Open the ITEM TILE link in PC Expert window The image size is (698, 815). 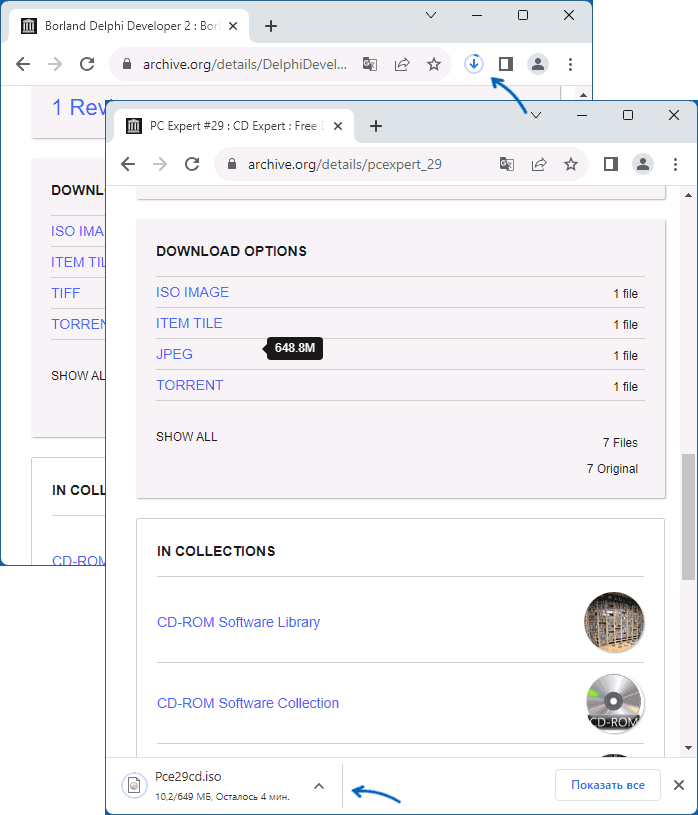point(189,323)
